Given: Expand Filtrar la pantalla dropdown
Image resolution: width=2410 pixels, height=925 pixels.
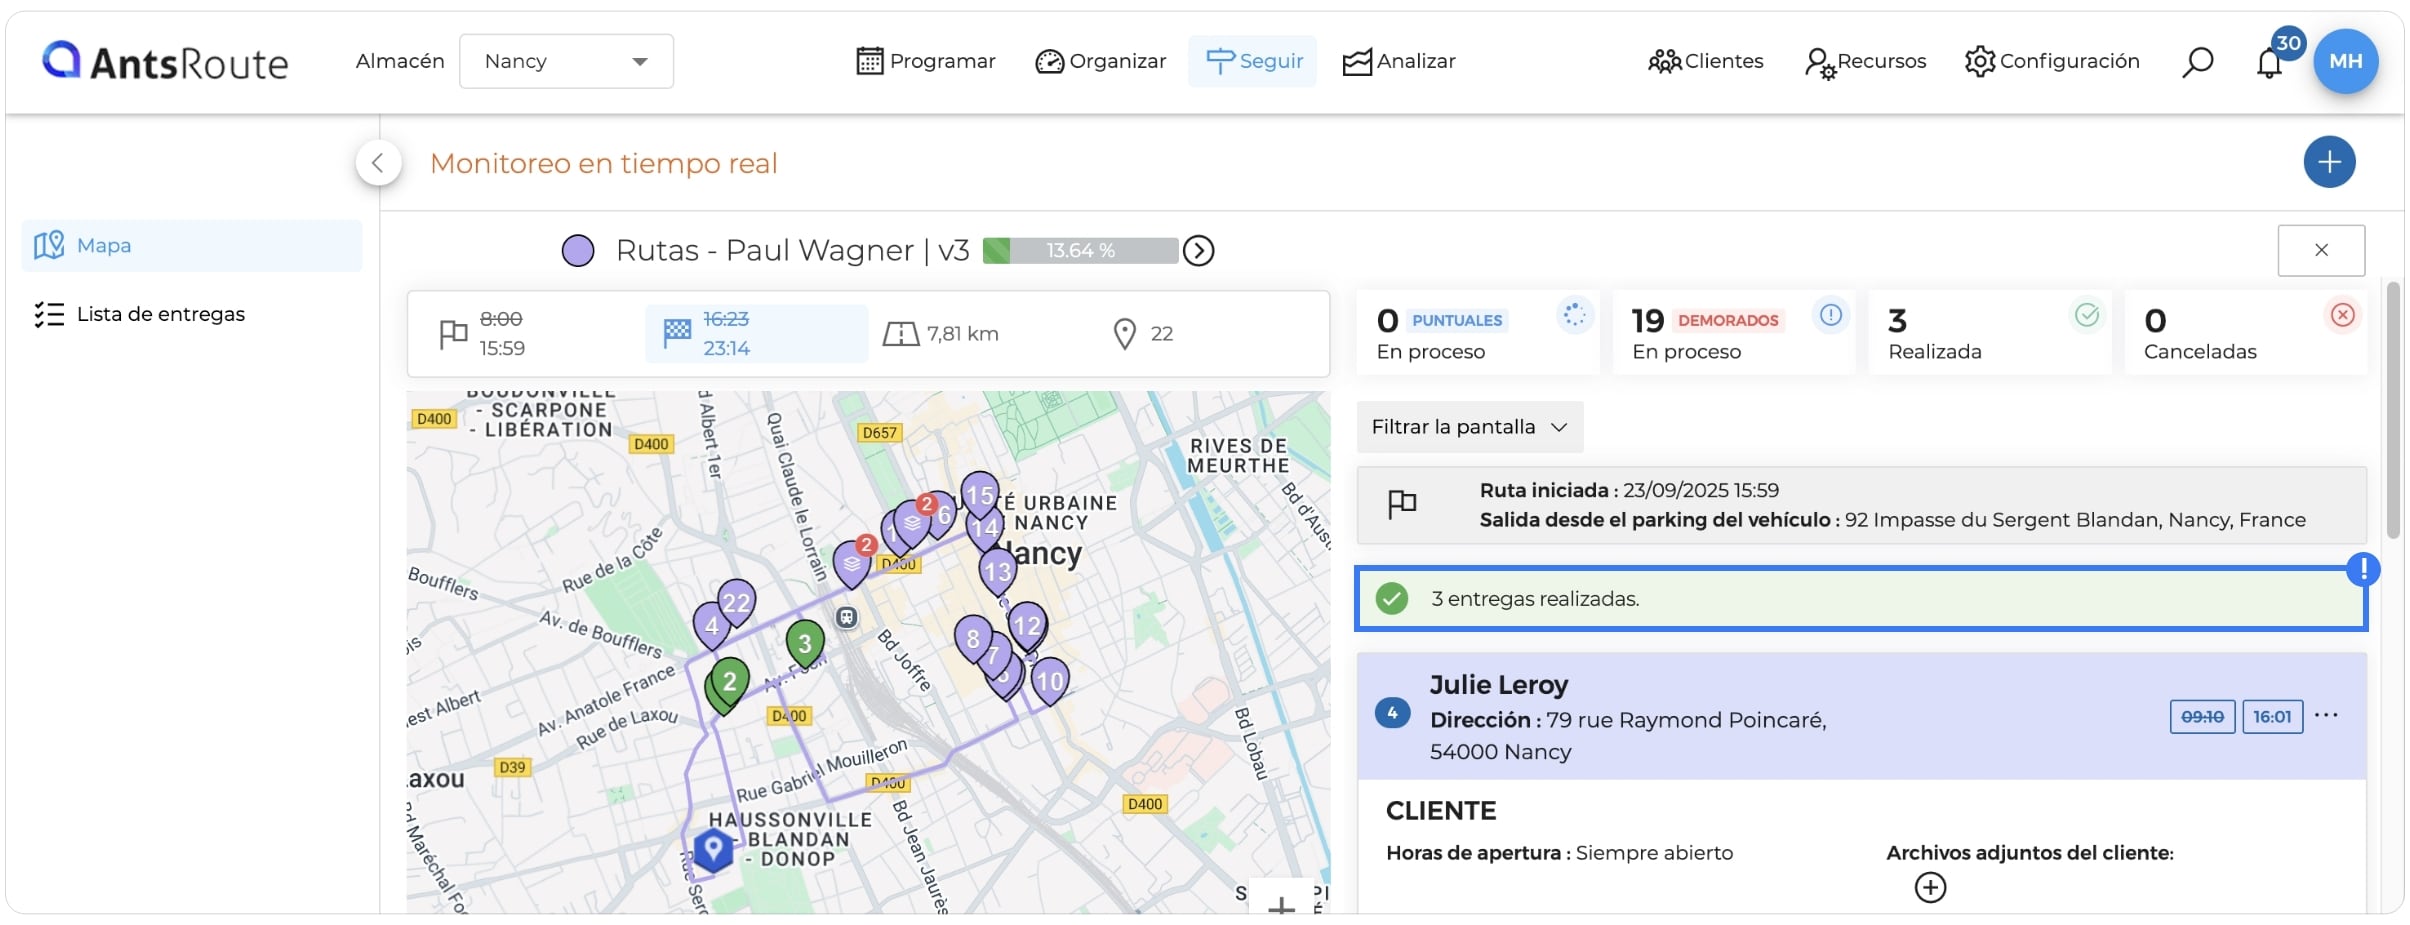Looking at the screenshot, I should [1469, 427].
